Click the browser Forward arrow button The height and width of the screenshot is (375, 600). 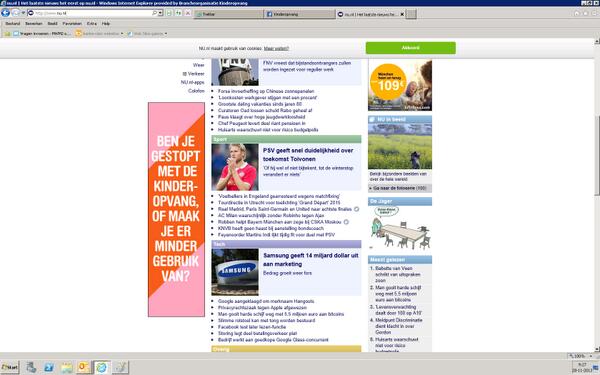tap(15, 13)
